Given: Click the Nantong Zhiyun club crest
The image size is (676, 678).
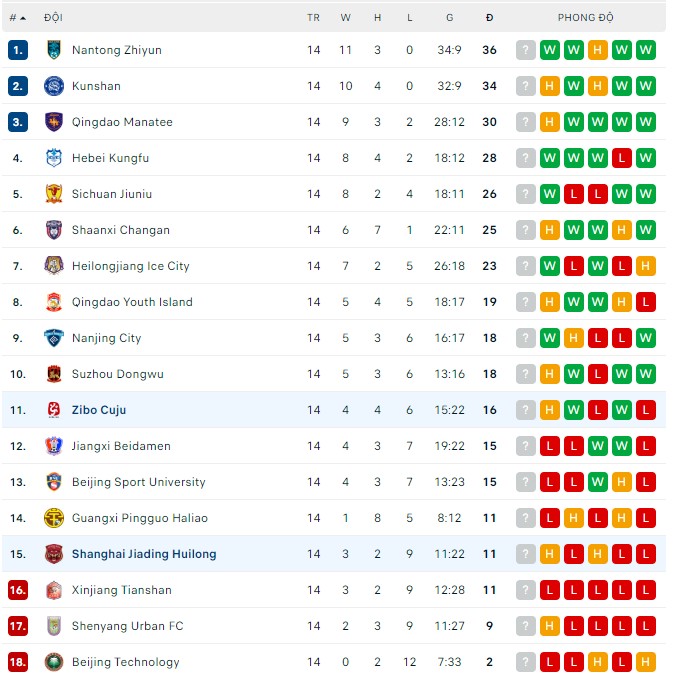Looking at the screenshot, I should [x=54, y=50].
